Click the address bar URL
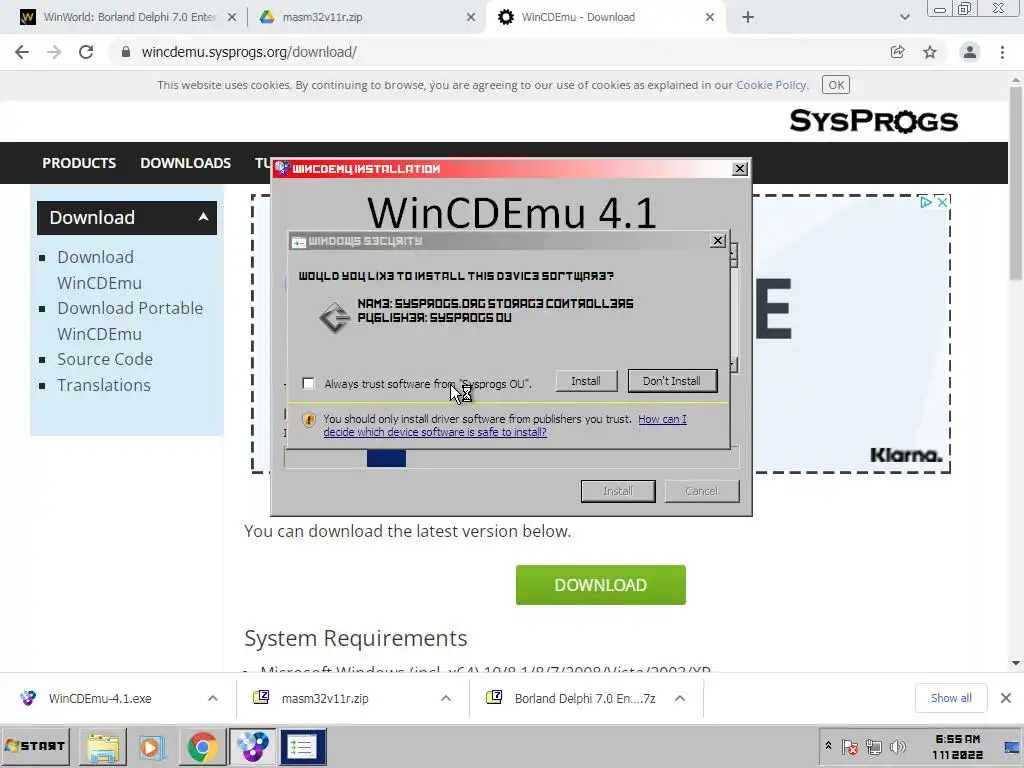1024x768 pixels. tap(249, 52)
